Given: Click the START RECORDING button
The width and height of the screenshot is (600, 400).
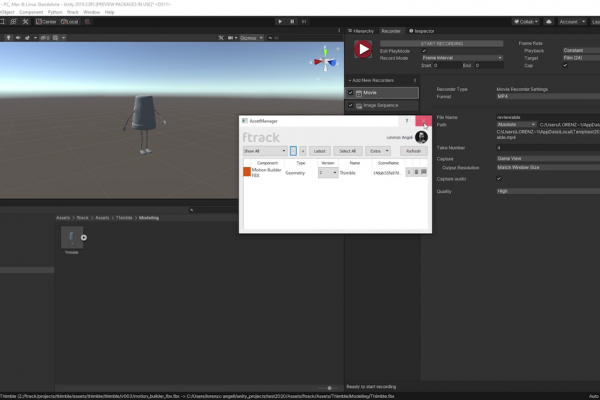Looking at the screenshot, I should [x=442, y=43].
